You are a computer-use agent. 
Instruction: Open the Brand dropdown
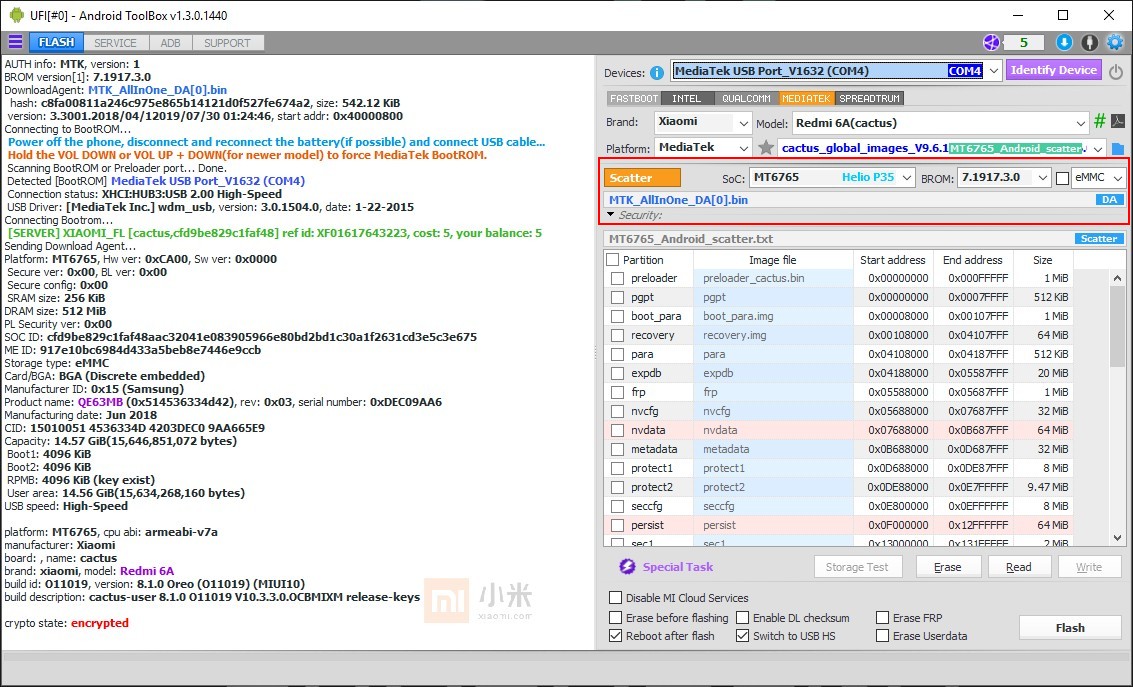(744, 123)
